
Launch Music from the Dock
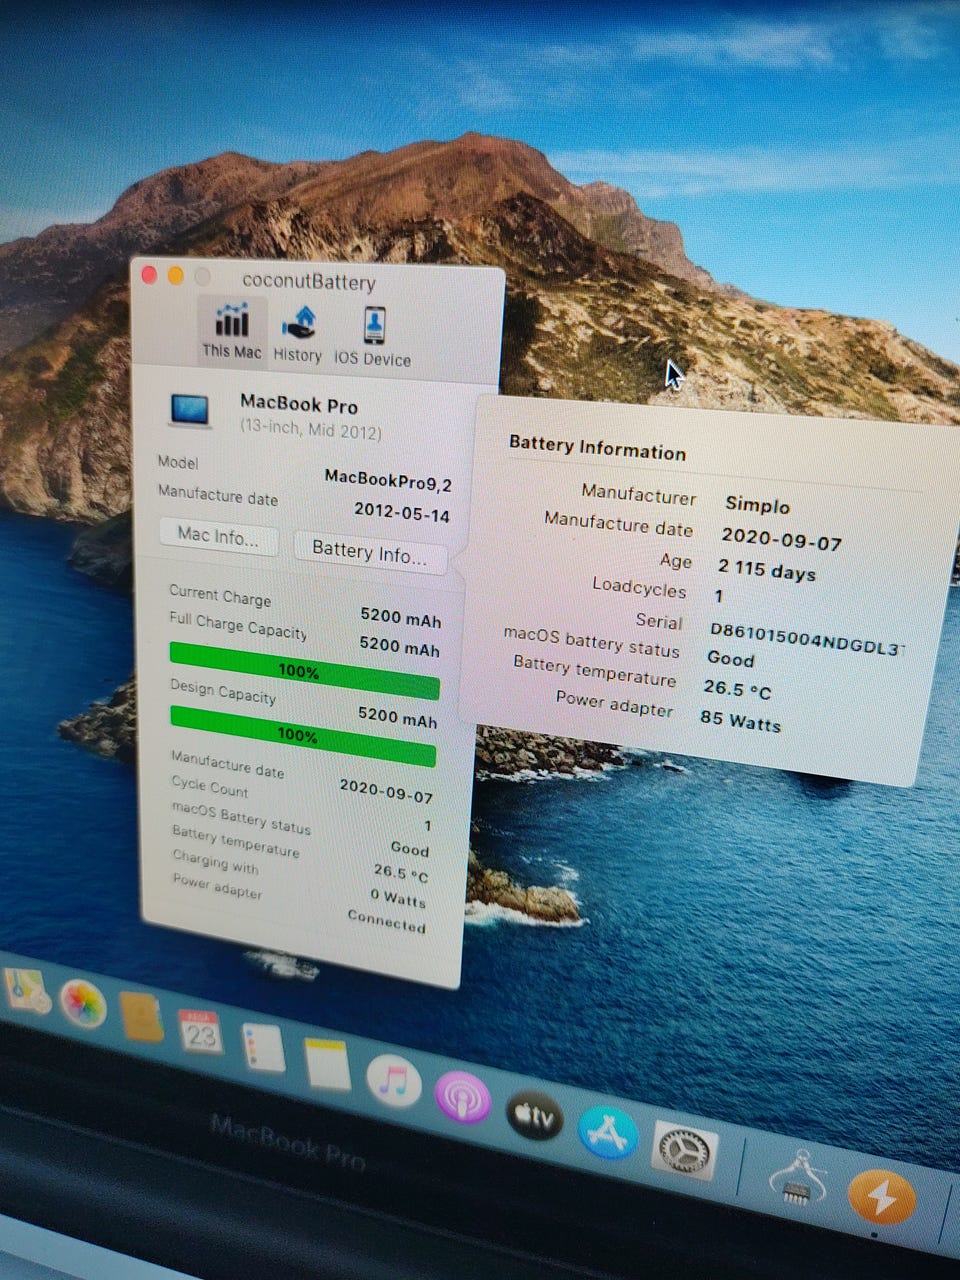click(x=393, y=1081)
